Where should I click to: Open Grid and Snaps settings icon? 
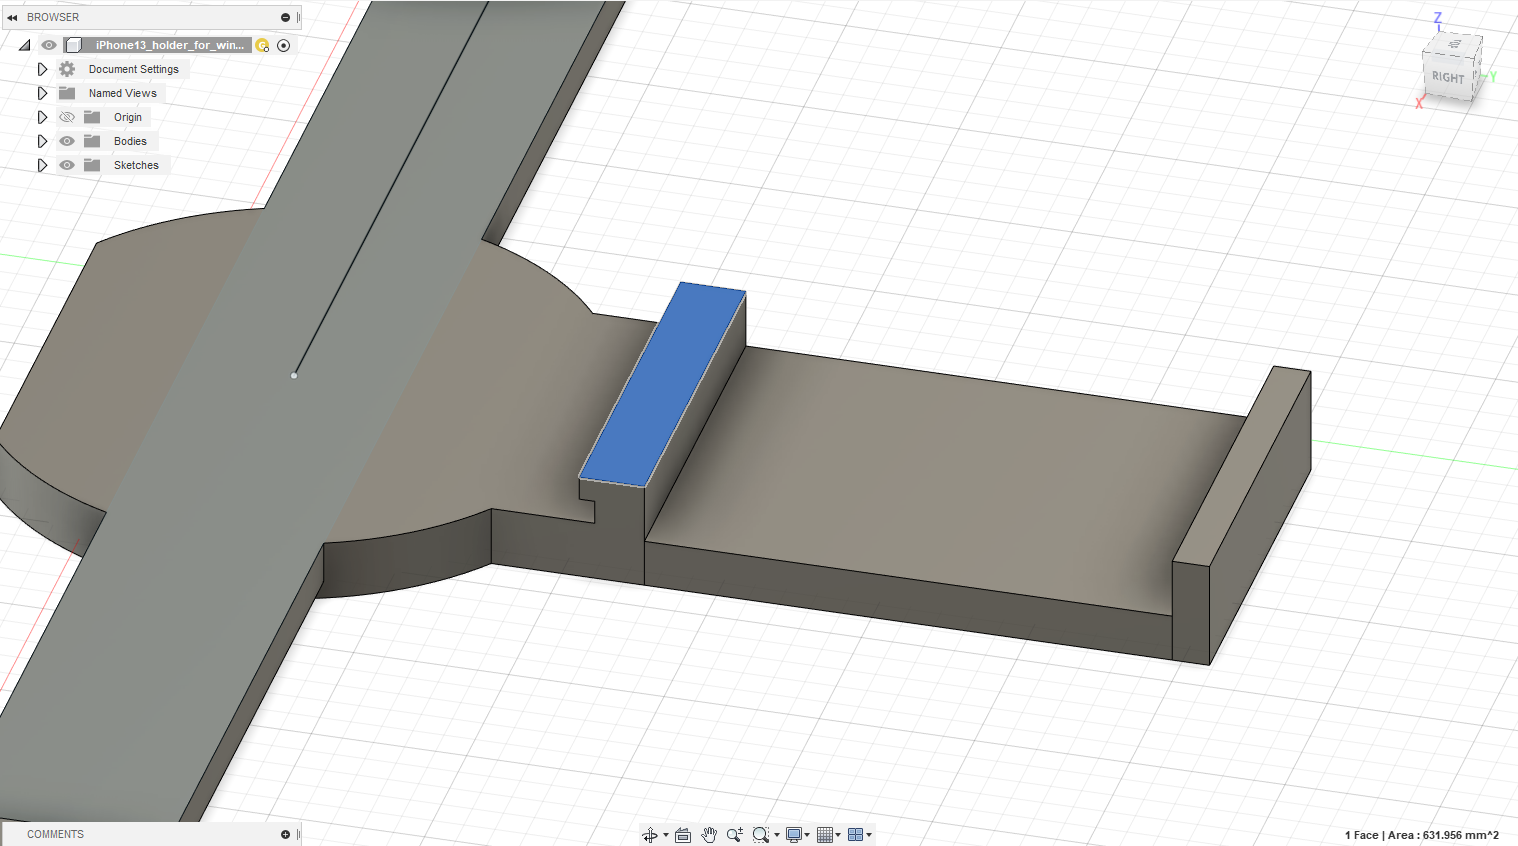(x=825, y=835)
